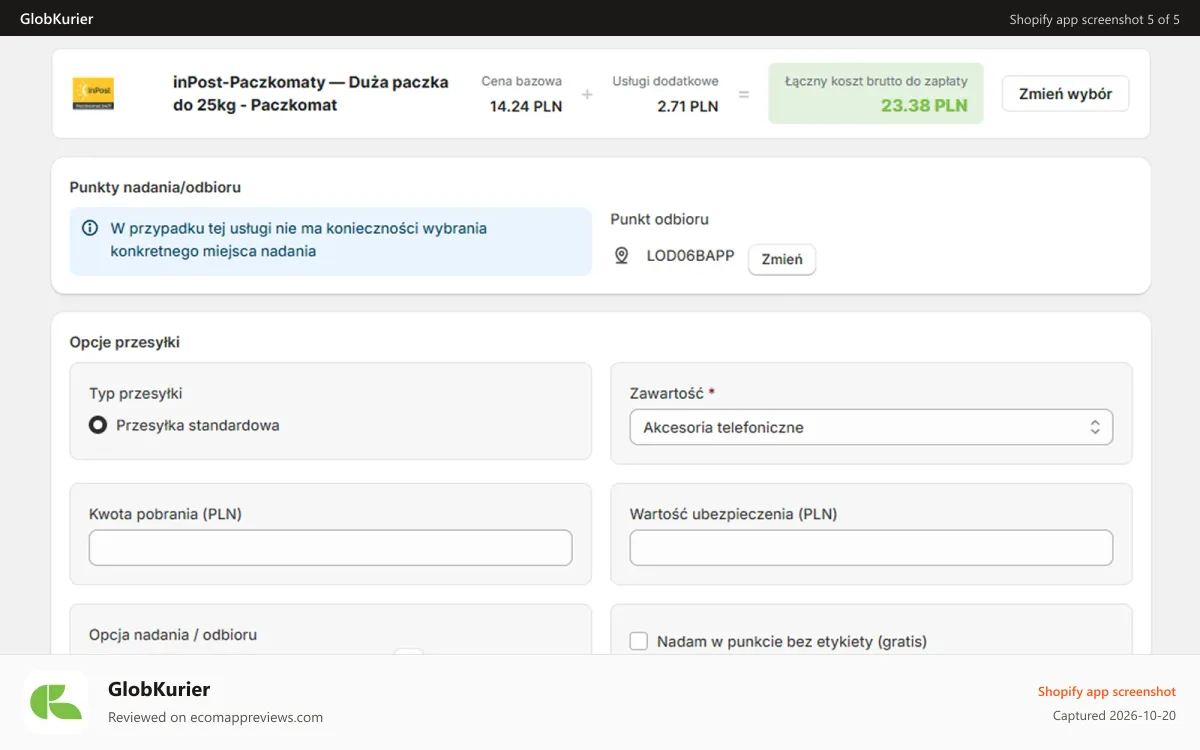Screen dimensions: 1200x750
Task: Click the Punkty nadania/odbioru heading
Action: point(155,187)
